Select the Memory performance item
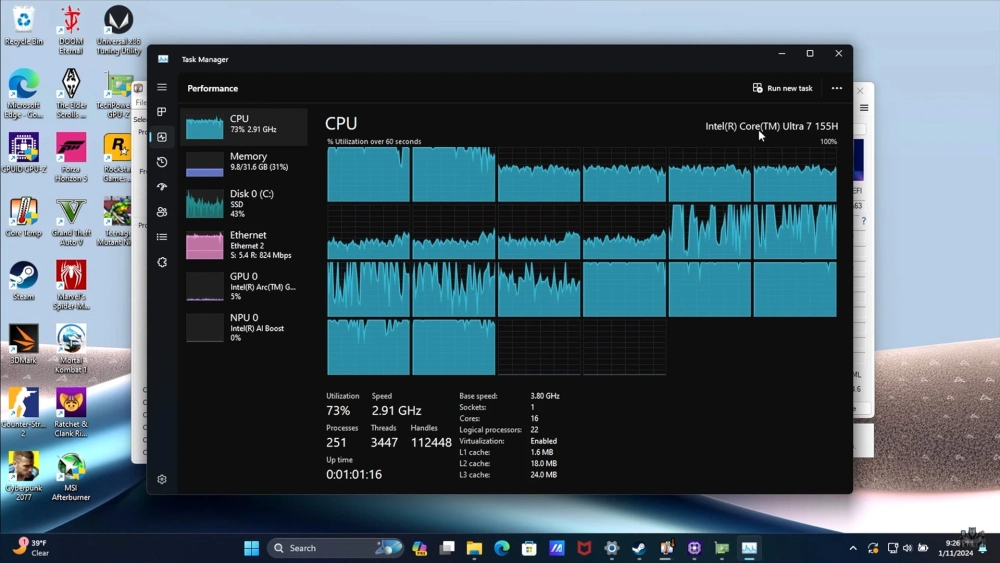 pyautogui.click(x=244, y=162)
